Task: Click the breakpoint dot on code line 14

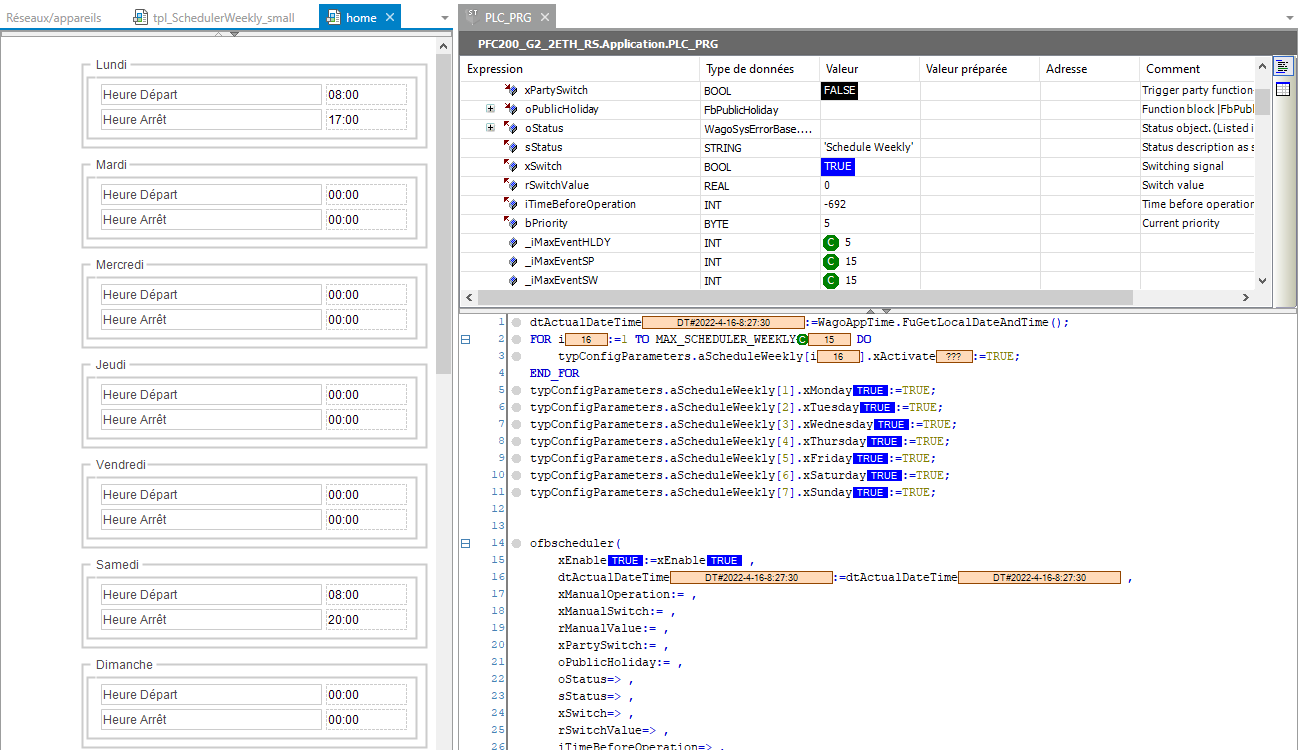Action: tap(516, 544)
